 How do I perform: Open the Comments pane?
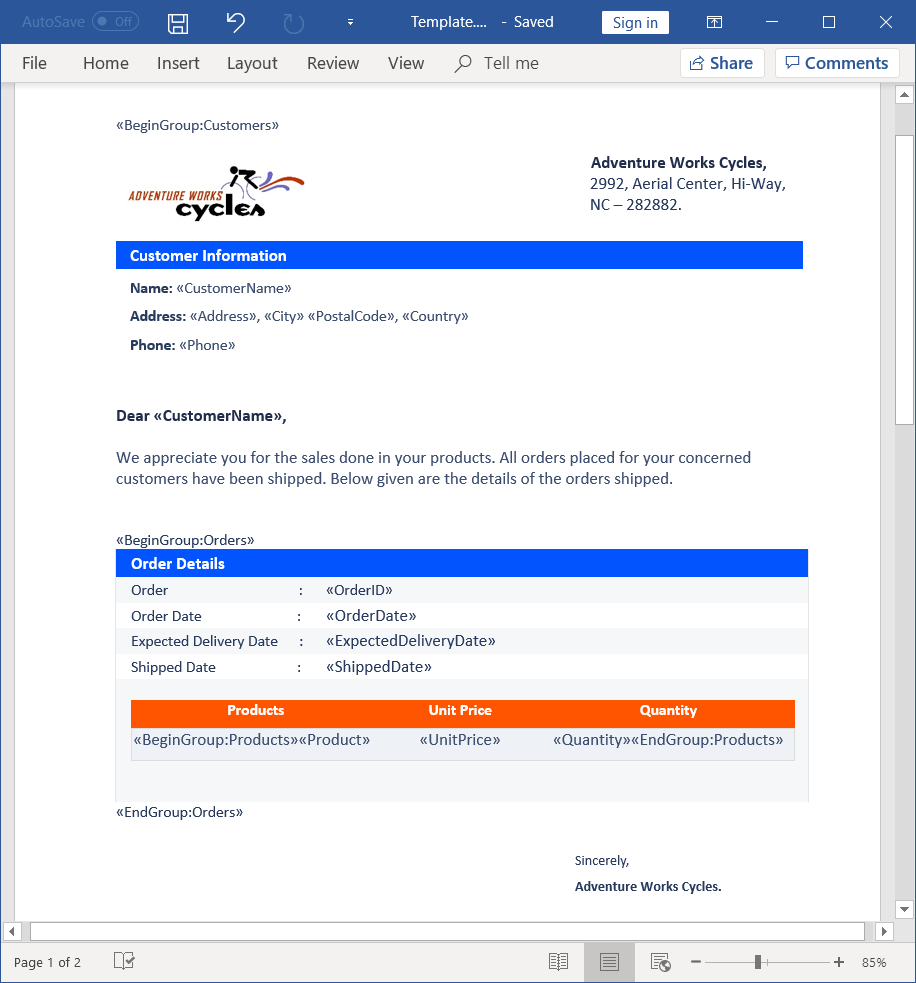click(837, 63)
